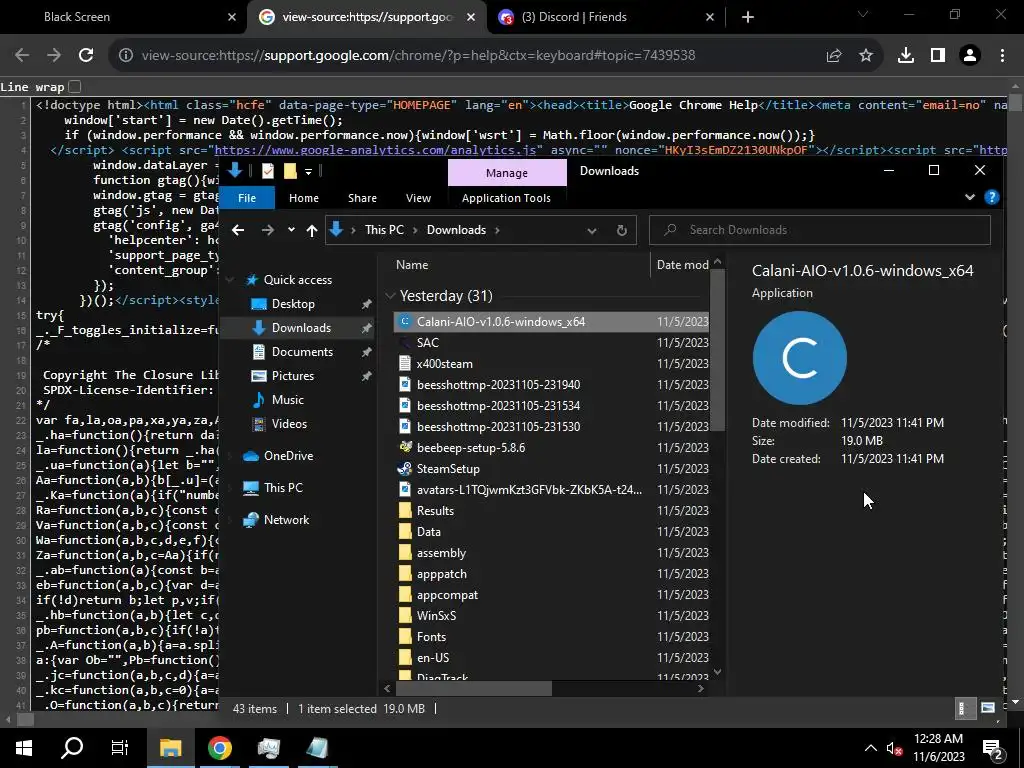Open the File ribbon menu
This screenshot has width=1024, height=768.
pyautogui.click(x=247, y=198)
